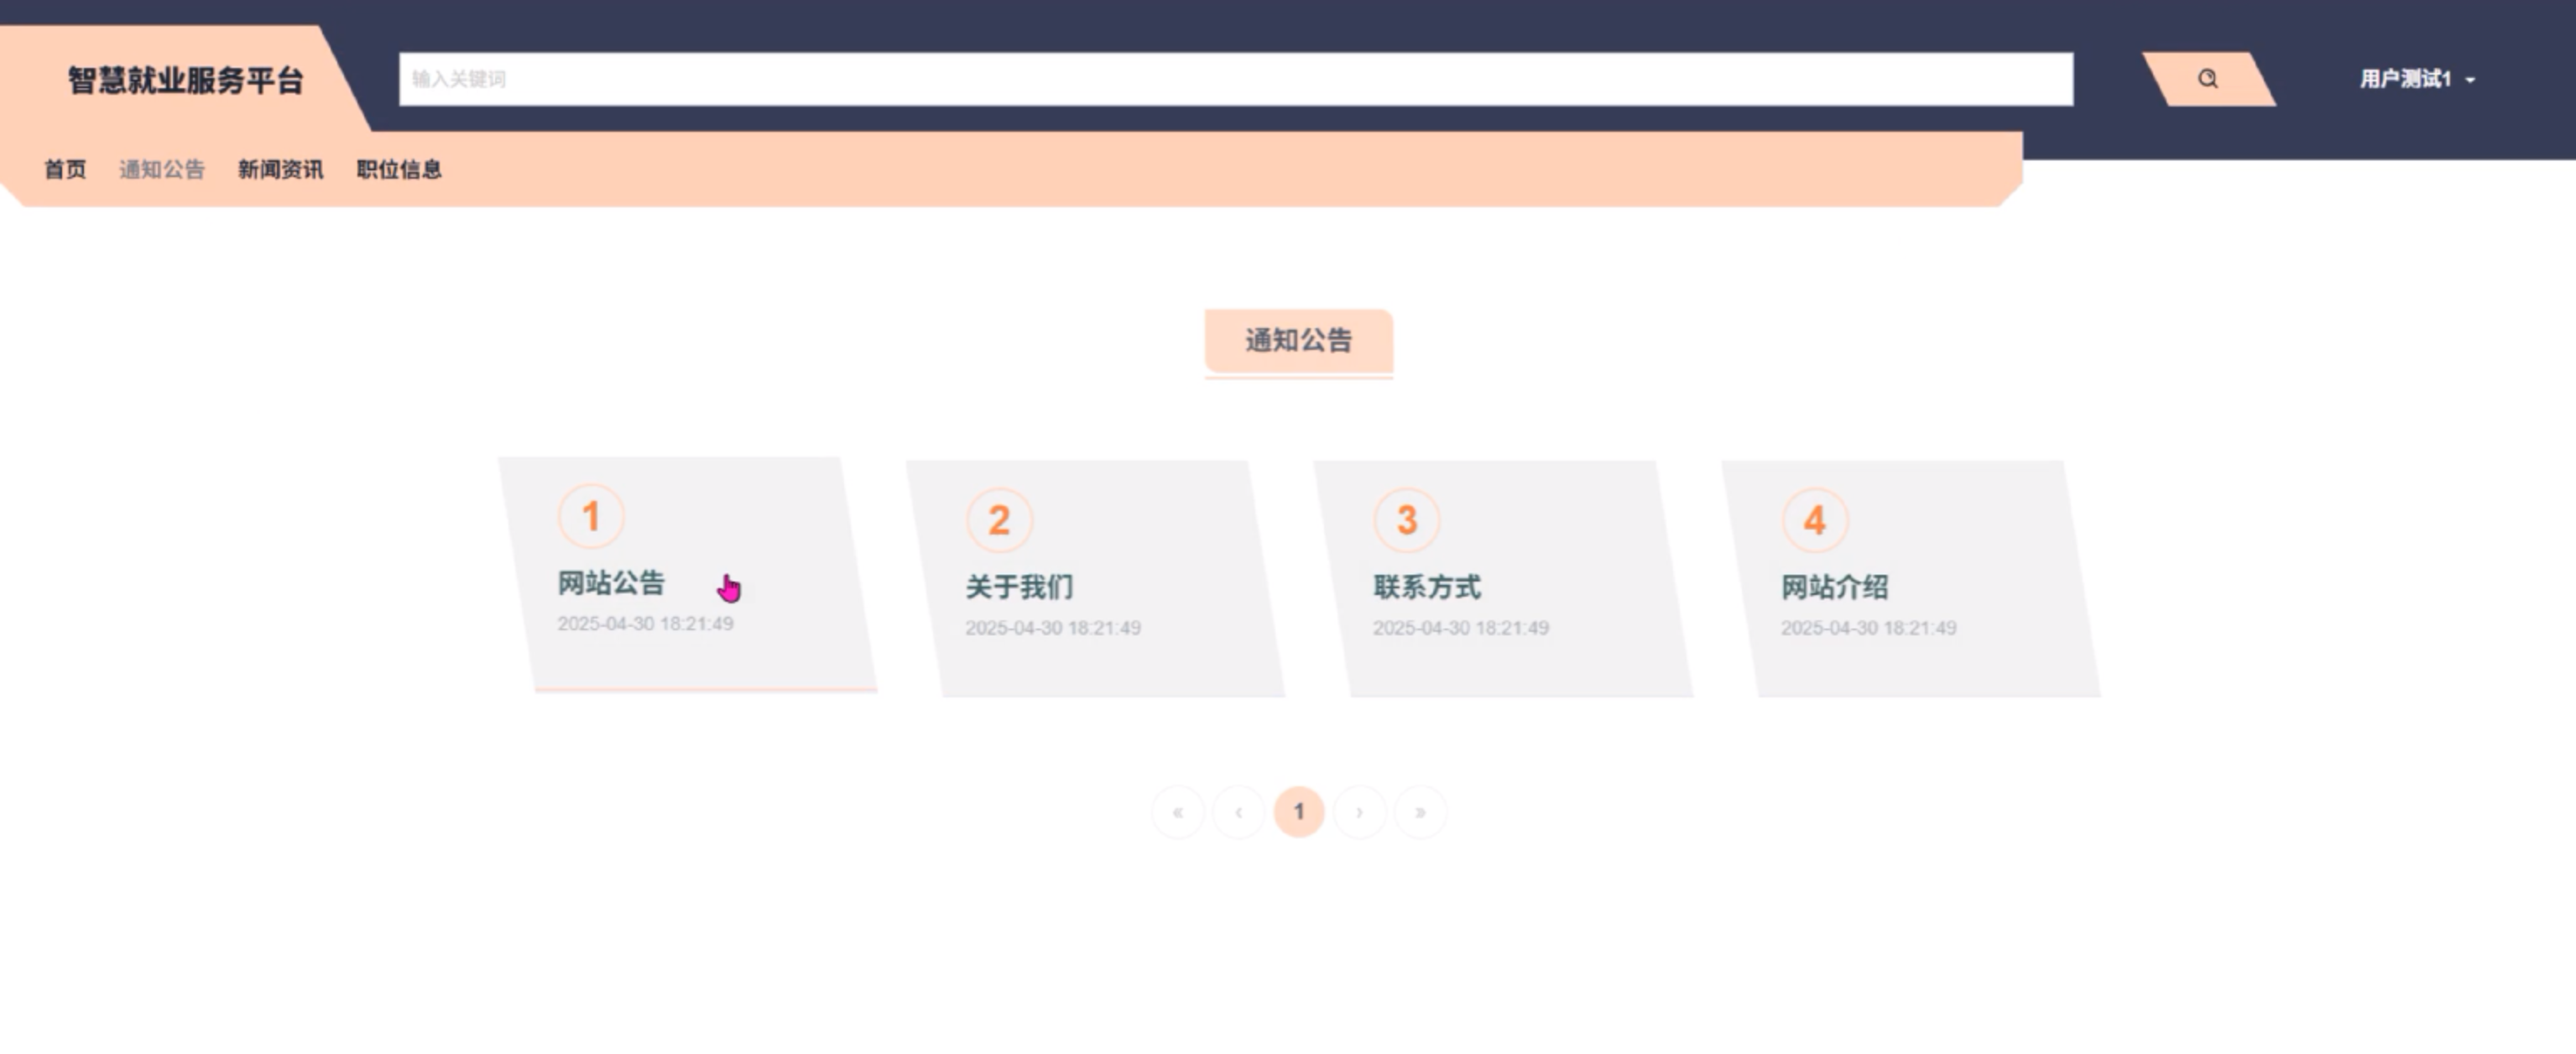Open 职位信息 navigation item
The height and width of the screenshot is (1054, 2576).
399,169
